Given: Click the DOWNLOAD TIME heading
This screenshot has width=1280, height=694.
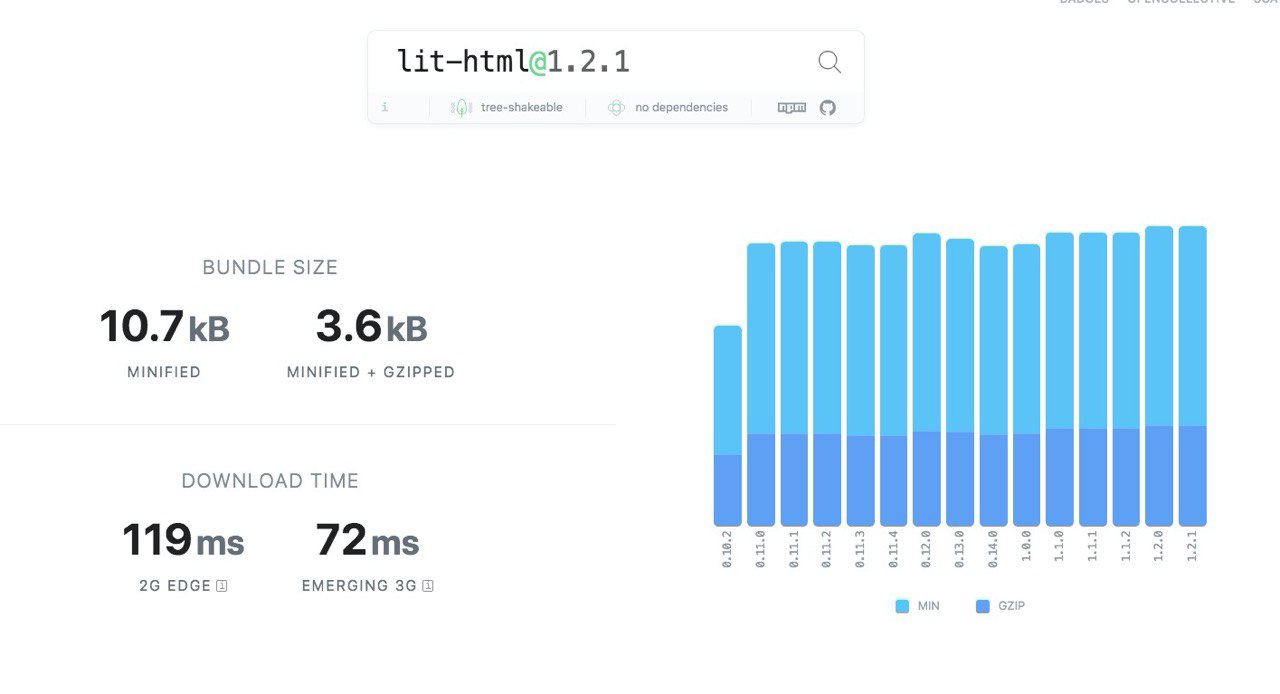Looking at the screenshot, I should tap(270, 481).
